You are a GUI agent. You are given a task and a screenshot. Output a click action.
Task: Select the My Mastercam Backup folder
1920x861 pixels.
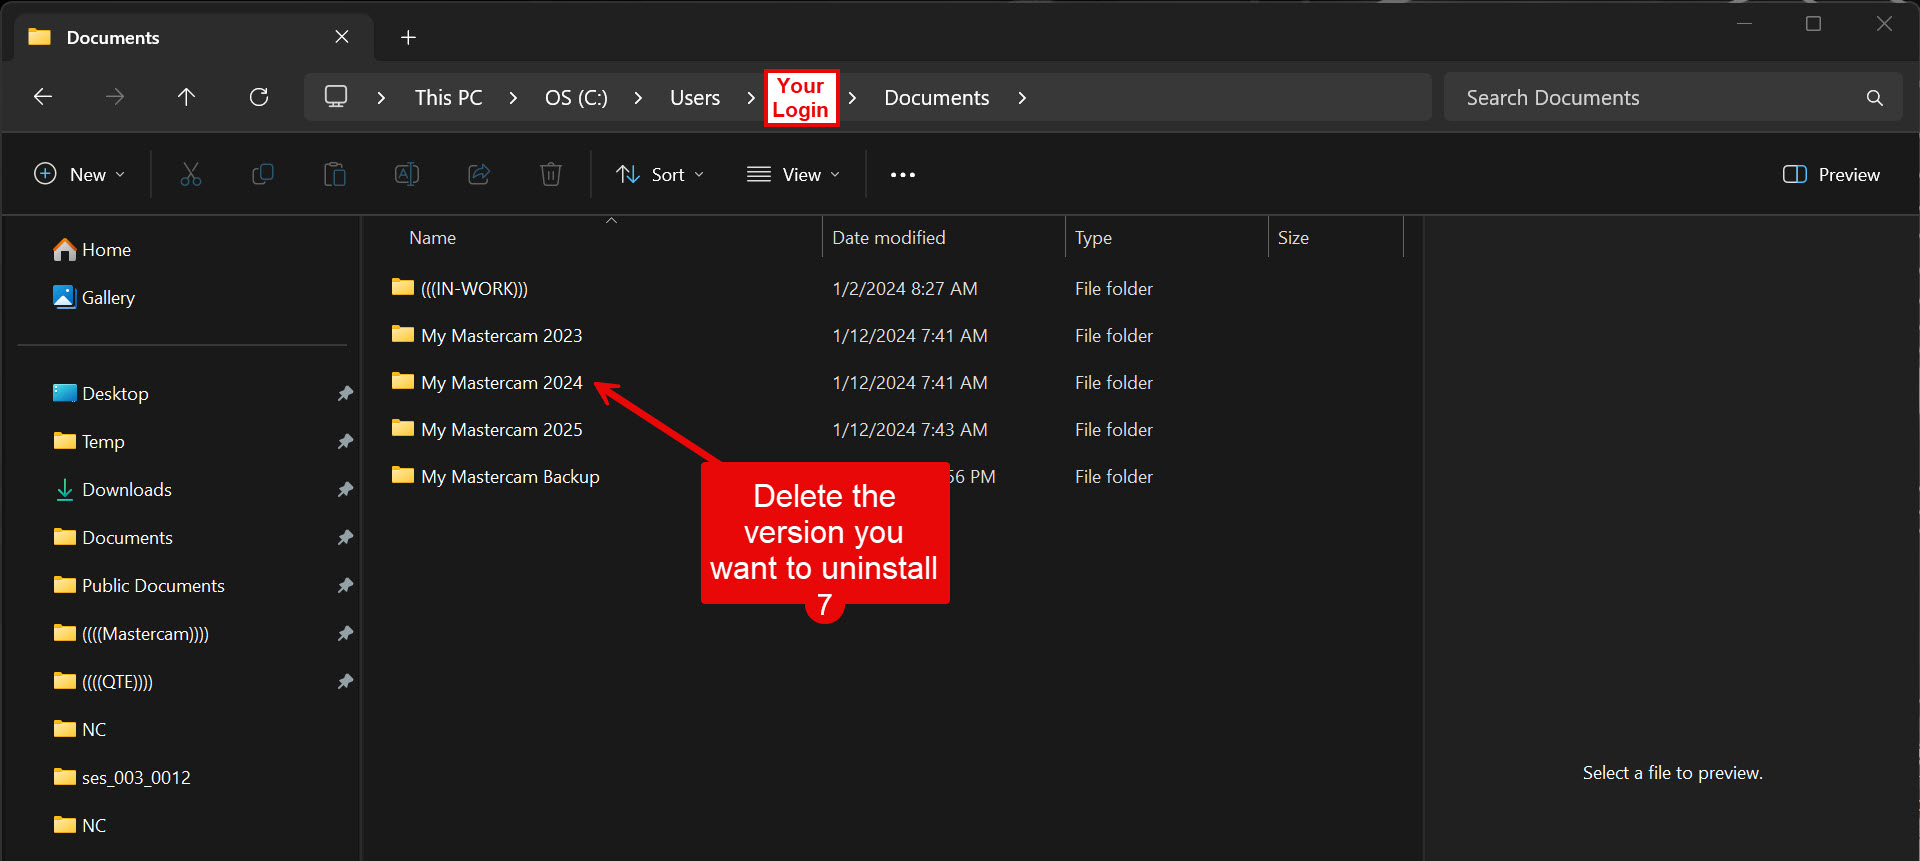click(510, 477)
